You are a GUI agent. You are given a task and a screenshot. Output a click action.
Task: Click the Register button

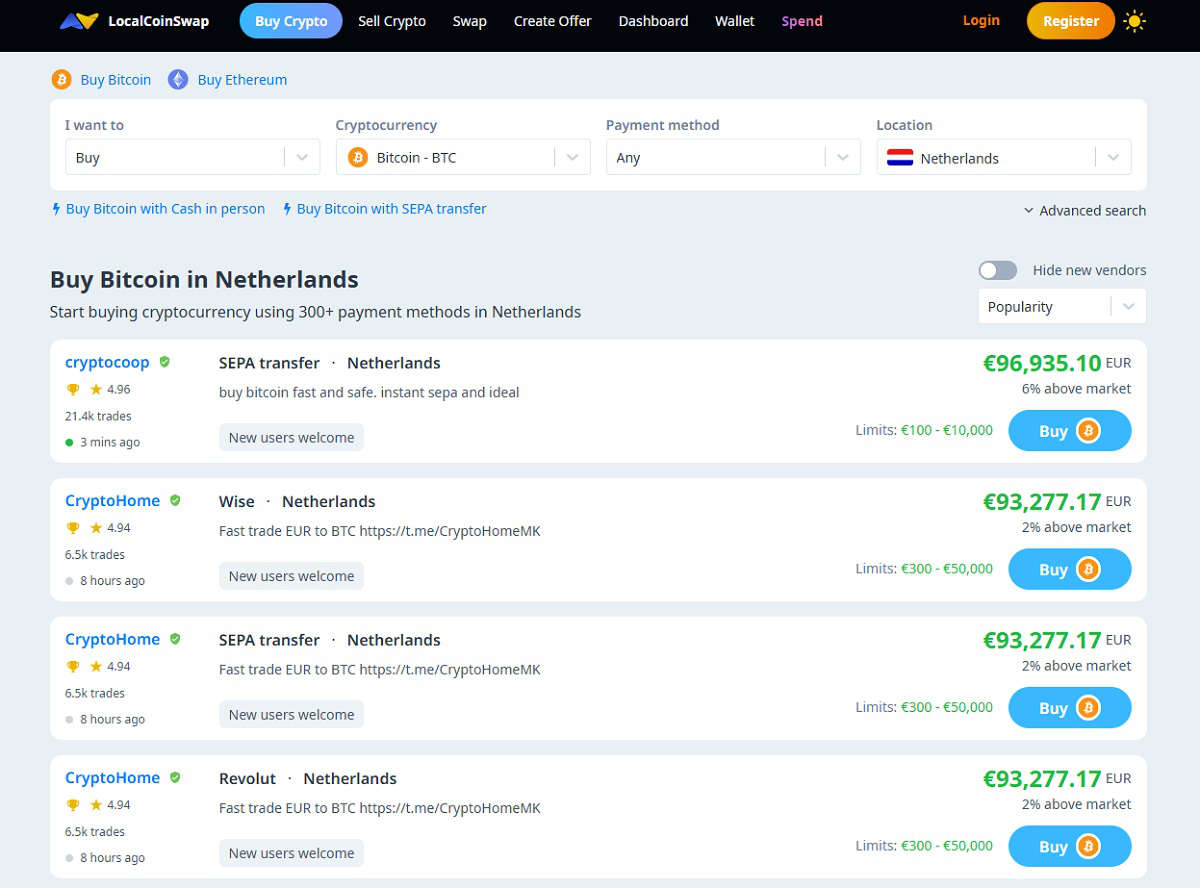[x=1071, y=21]
